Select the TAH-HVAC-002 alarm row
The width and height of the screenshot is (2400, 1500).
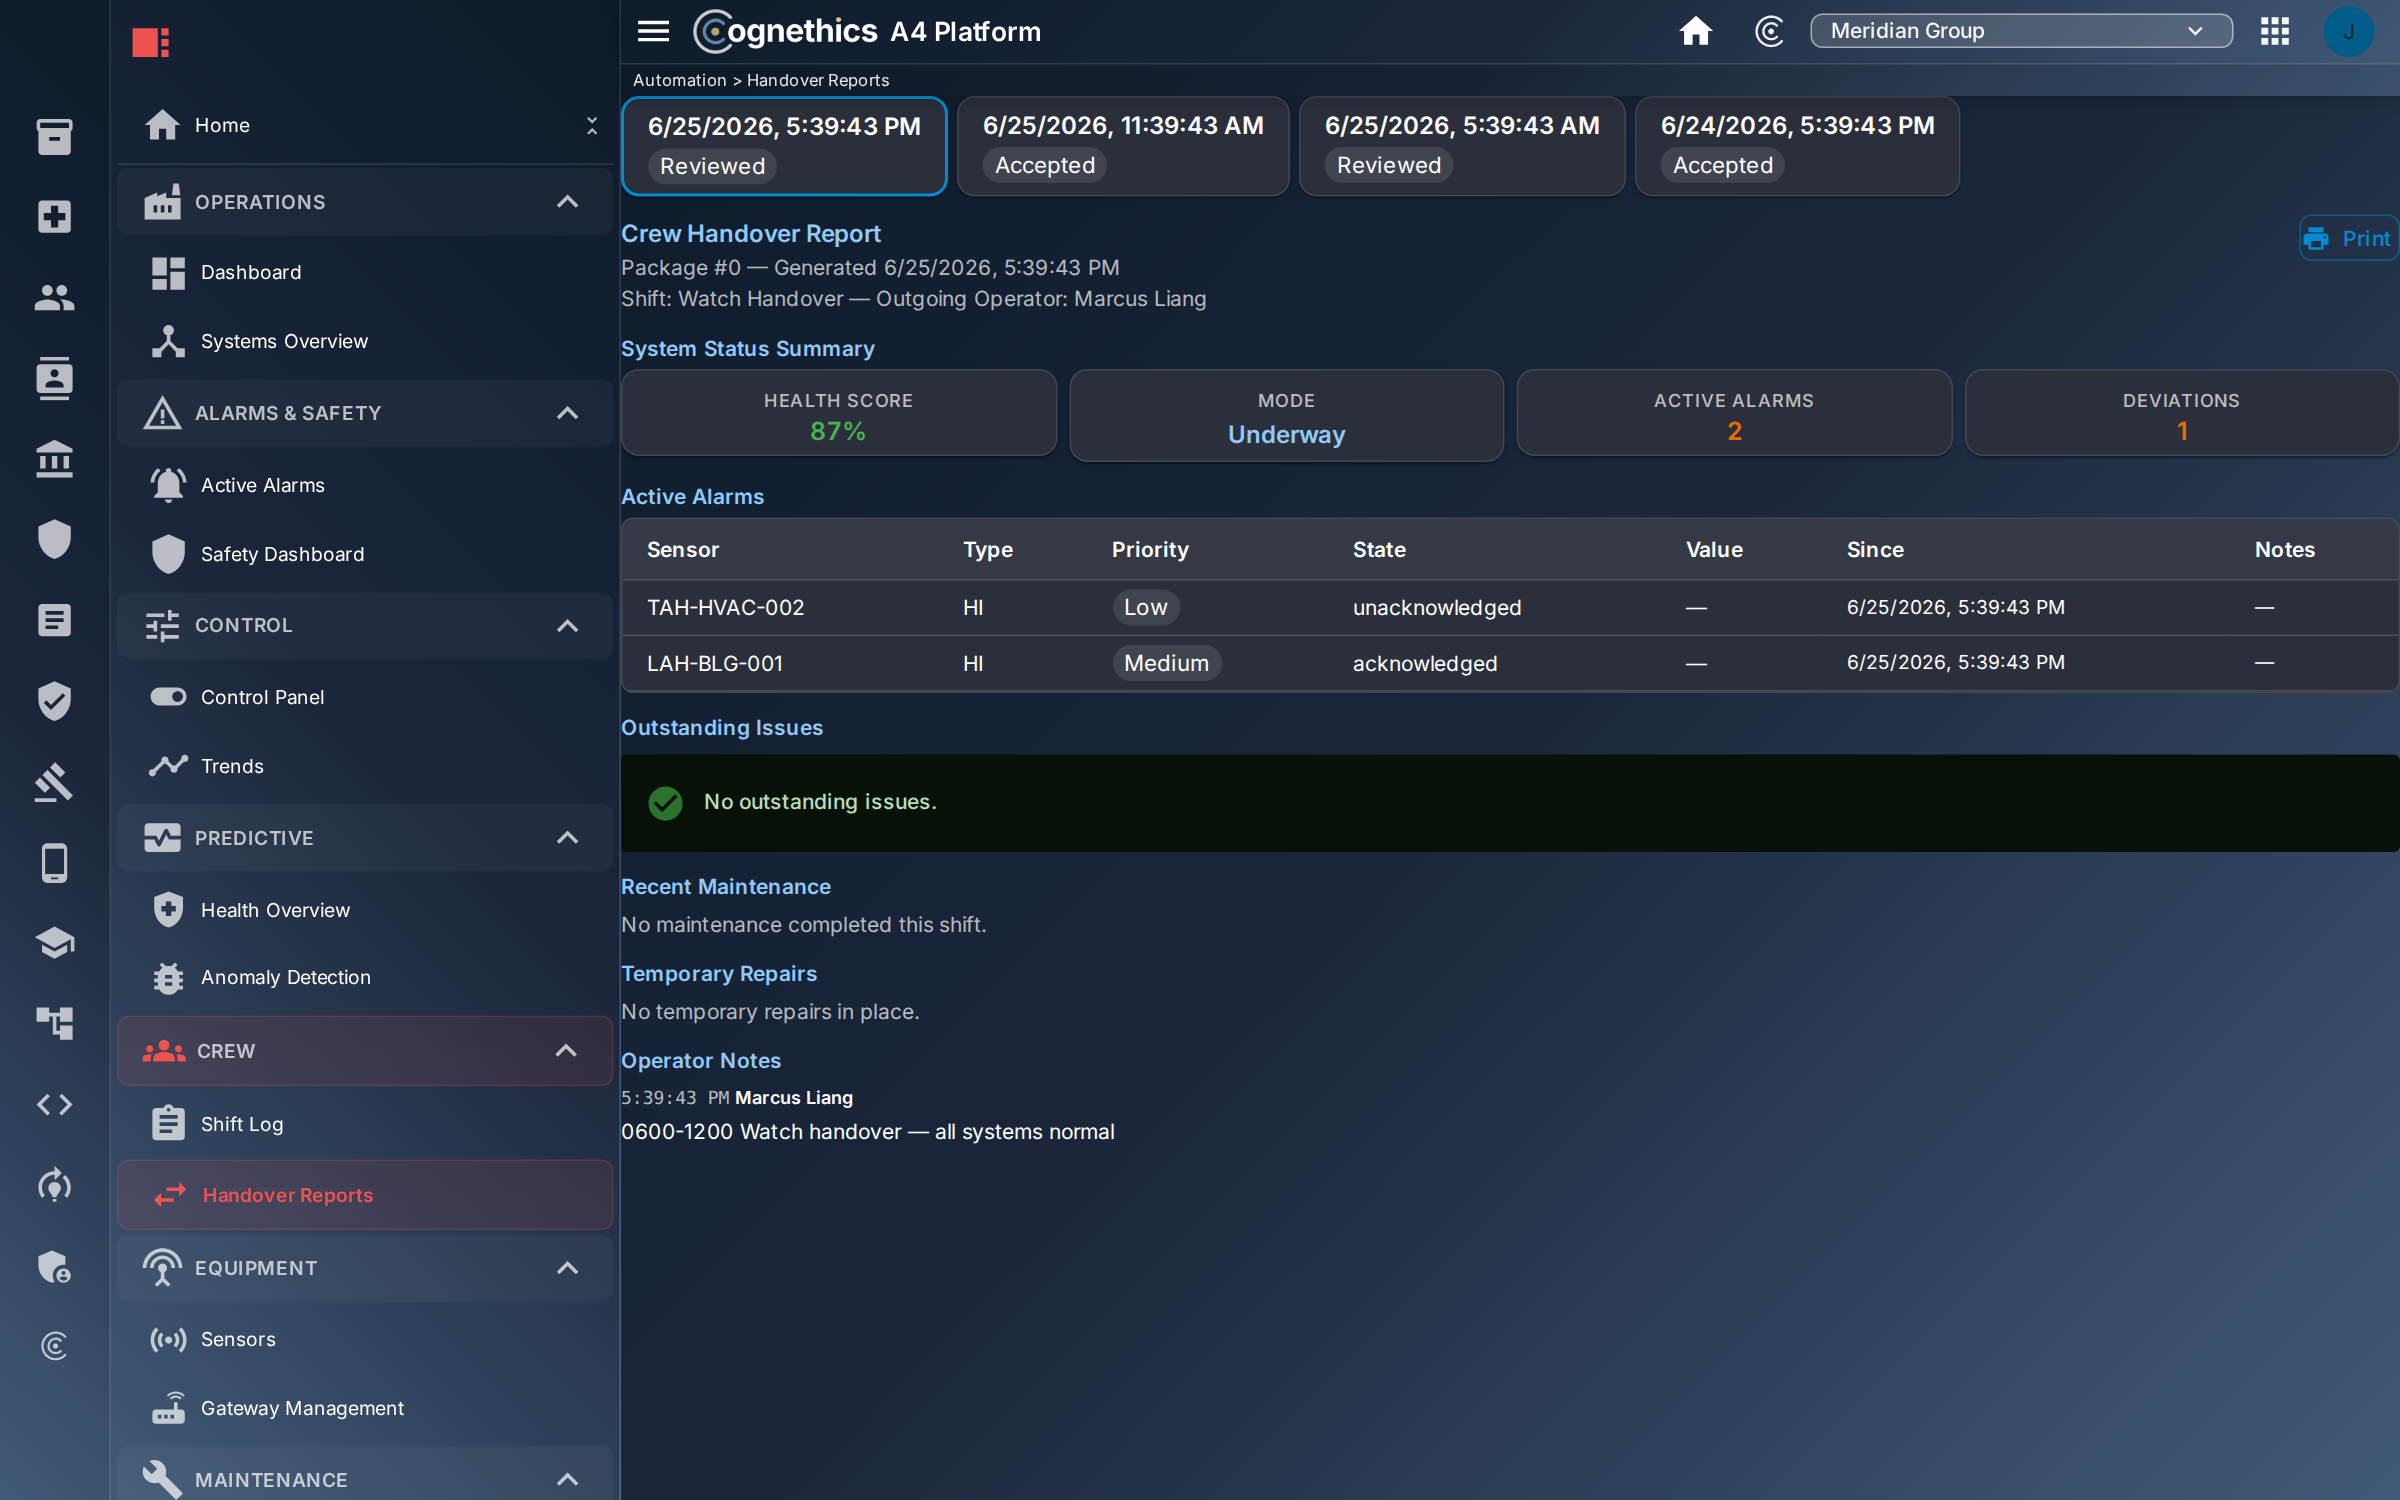(x=1509, y=607)
